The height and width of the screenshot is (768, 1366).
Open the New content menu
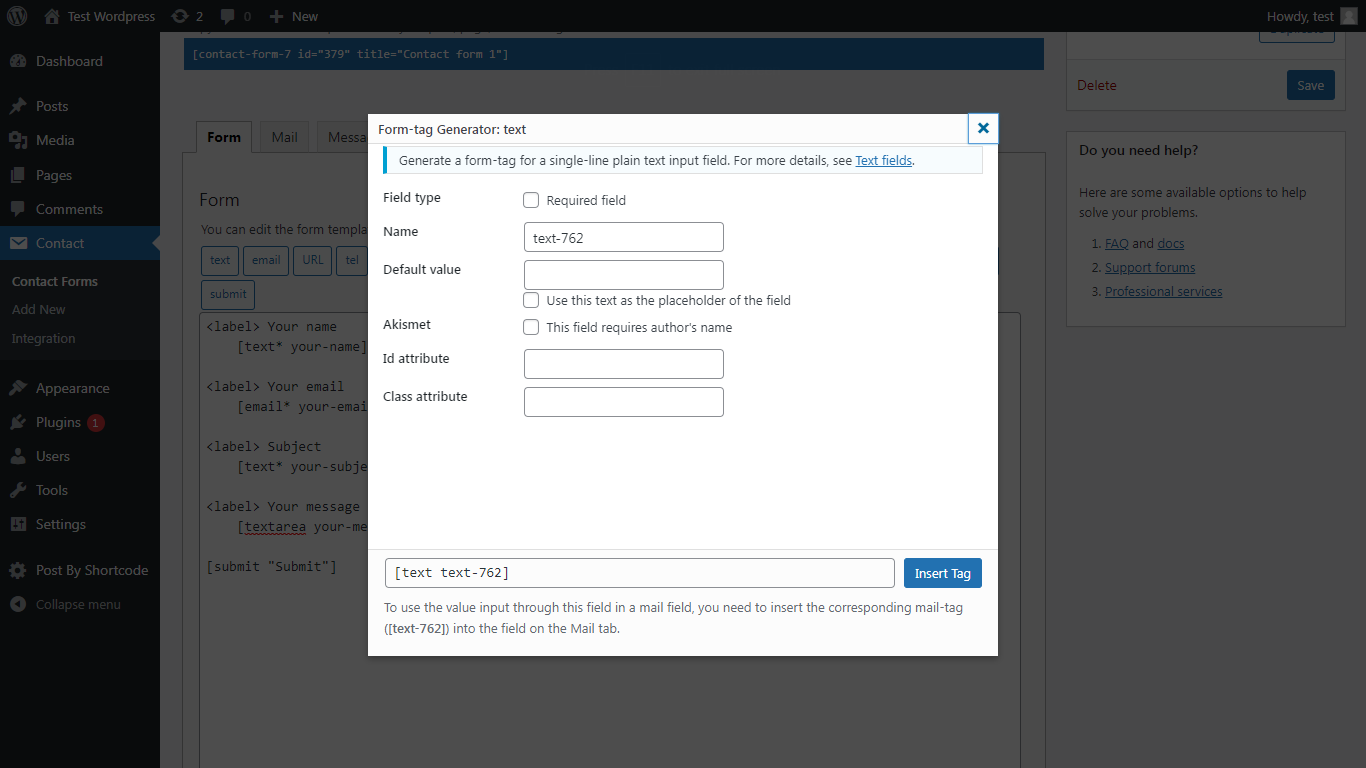coord(294,16)
